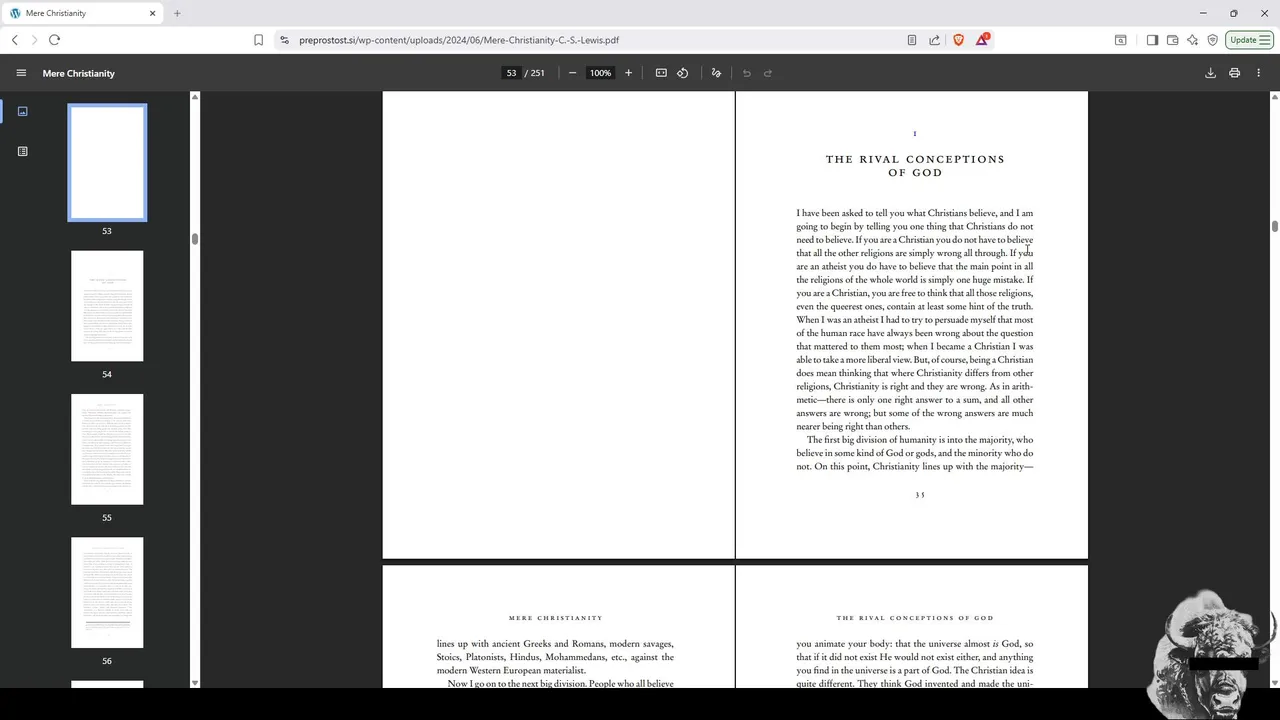Open Brave VPN shield icon
The width and height of the screenshot is (1280, 720).
(x=1212, y=40)
